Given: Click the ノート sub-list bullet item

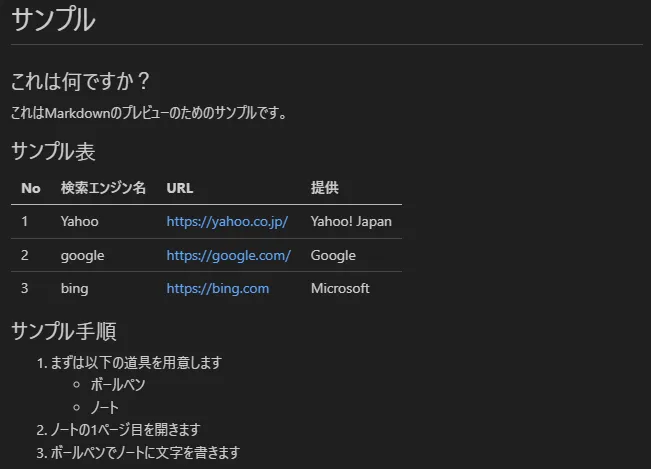Looking at the screenshot, I should (105, 407).
